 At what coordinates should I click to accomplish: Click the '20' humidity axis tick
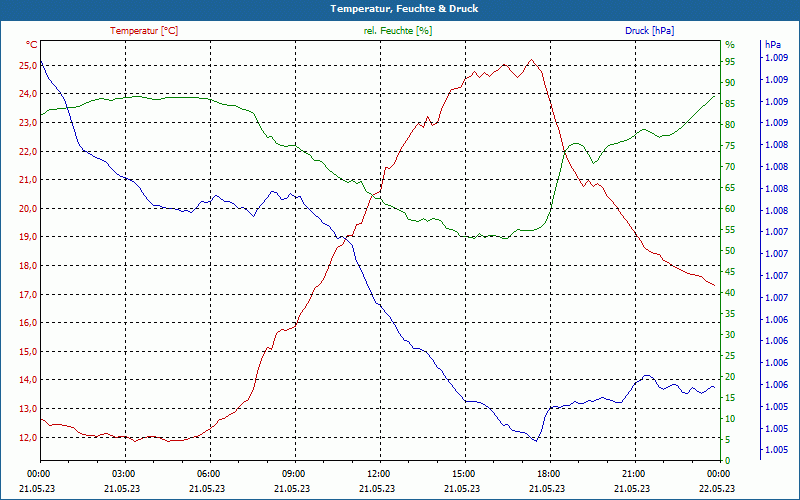click(x=730, y=377)
